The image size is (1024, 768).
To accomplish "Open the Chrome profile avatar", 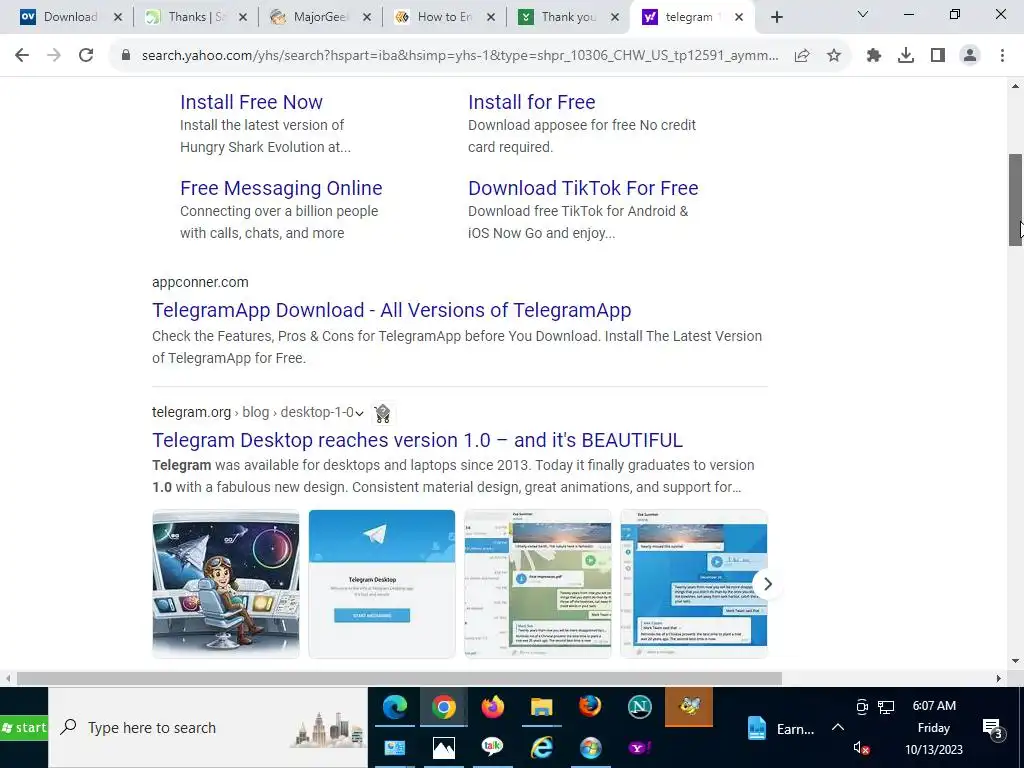I will (x=970, y=56).
